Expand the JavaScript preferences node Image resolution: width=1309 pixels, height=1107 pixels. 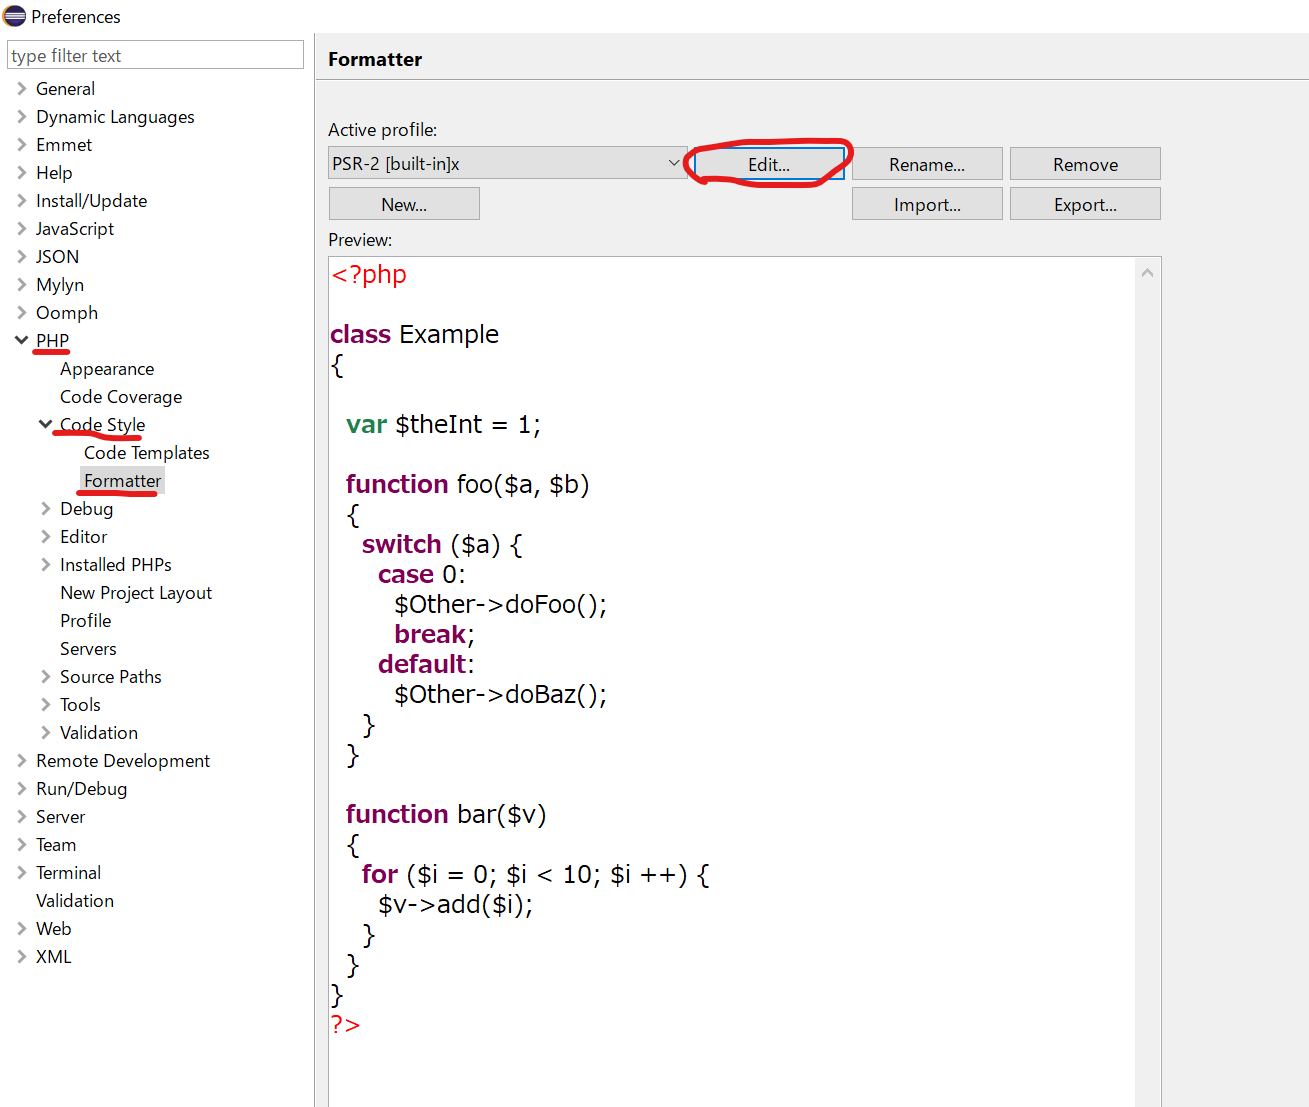21,228
